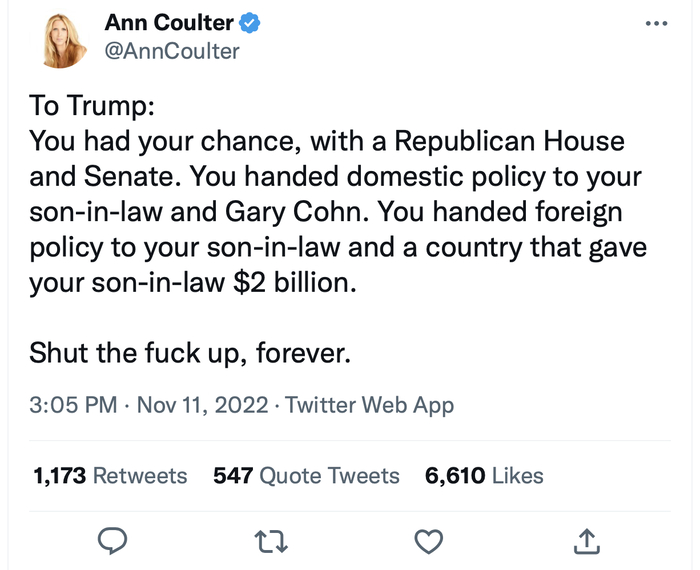
Task: View the 1,173 Retweets list
Action: (x=110, y=476)
